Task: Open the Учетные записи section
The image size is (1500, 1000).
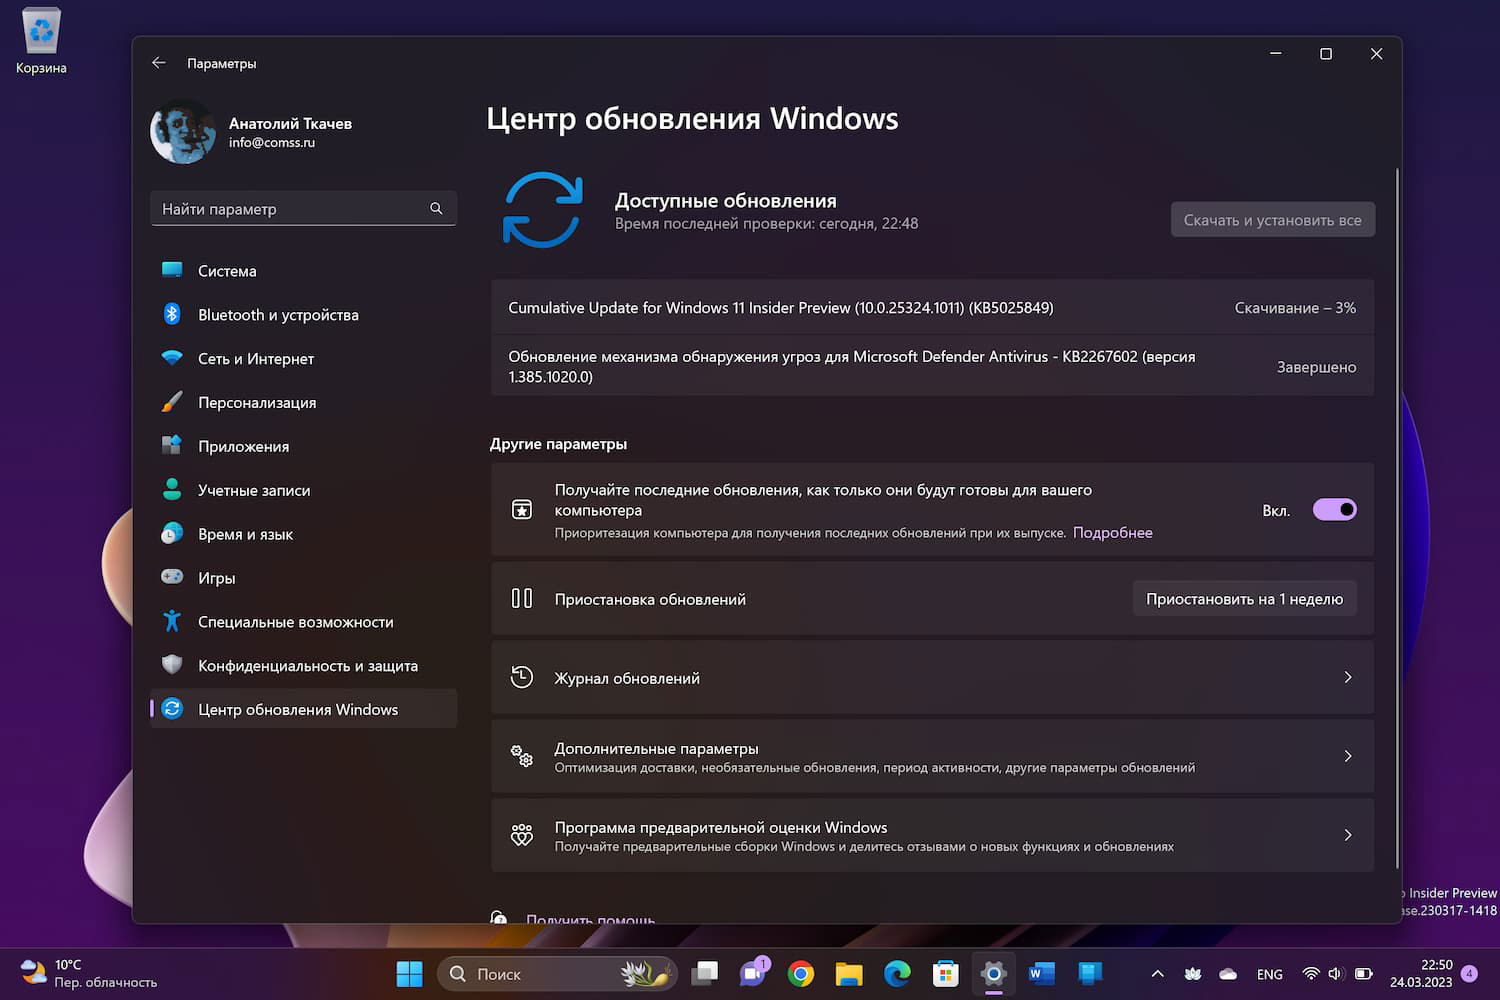Action: tap(303, 490)
